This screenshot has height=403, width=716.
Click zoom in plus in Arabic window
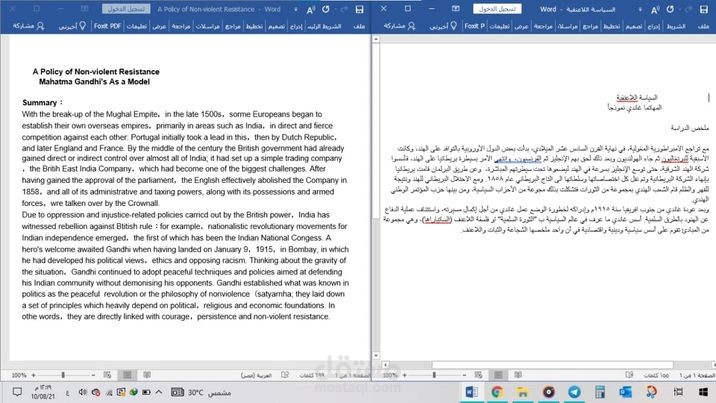(405, 375)
